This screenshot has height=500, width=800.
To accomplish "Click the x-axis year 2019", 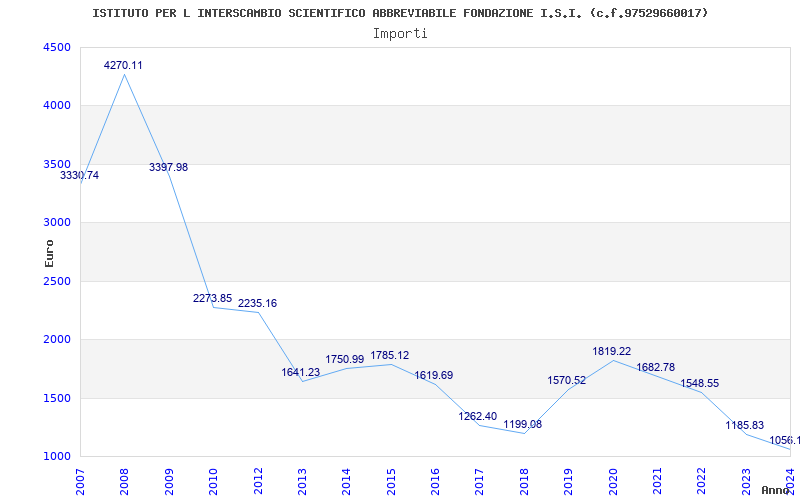I will [568, 482].
